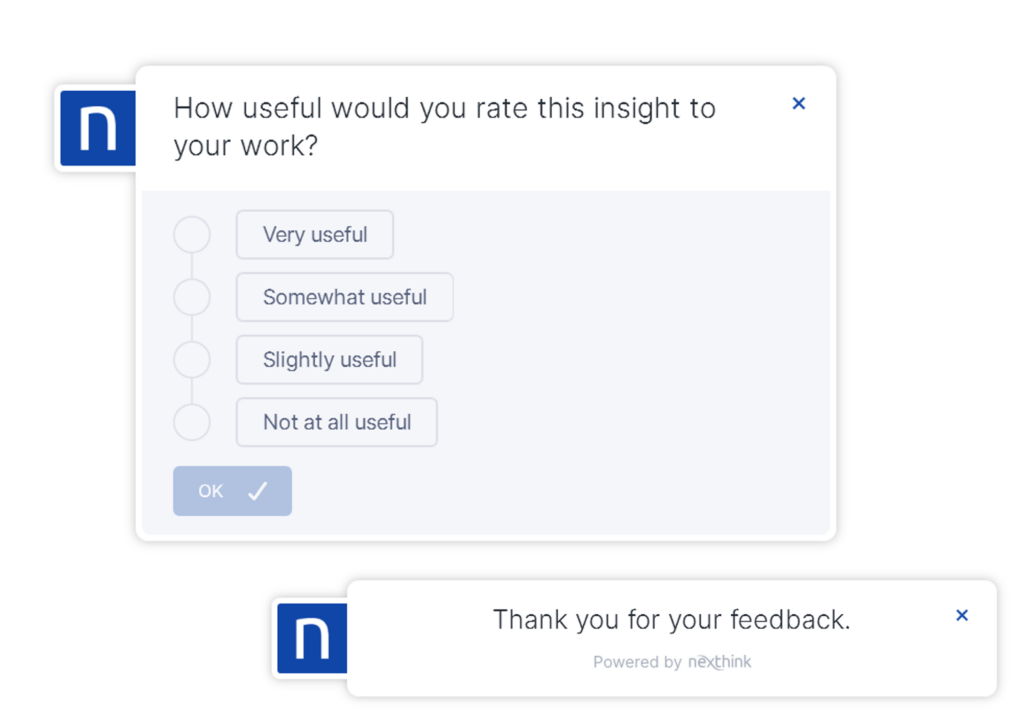The height and width of the screenshot is (714, 1024).
Task: Choose the Not at all useful label button
Action: (x=337, y=422)
